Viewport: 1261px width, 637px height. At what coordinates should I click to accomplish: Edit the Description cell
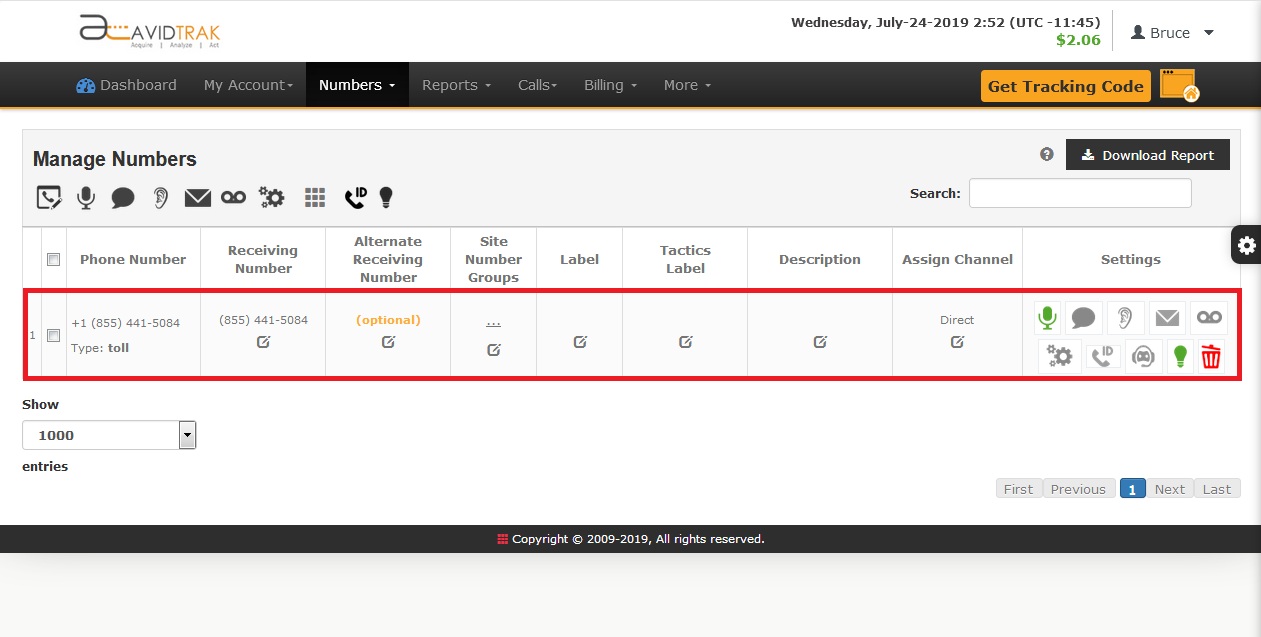pyautogui.click(x=820, y=342)
